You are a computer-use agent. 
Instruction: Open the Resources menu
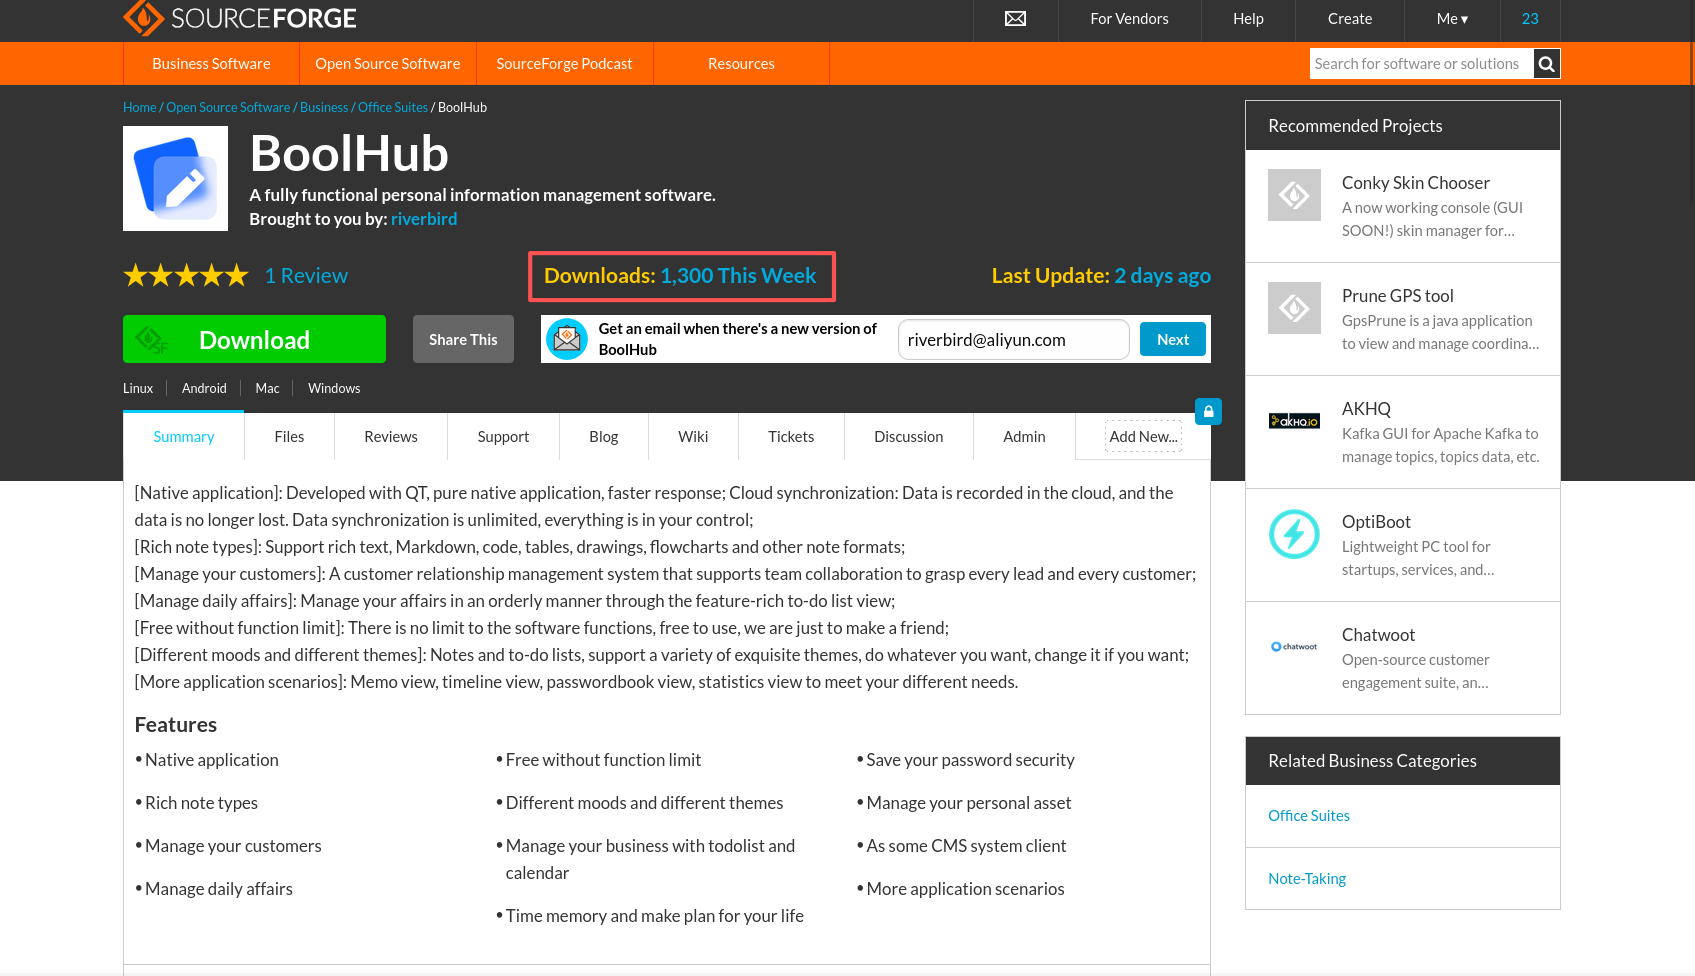point(741,64)
